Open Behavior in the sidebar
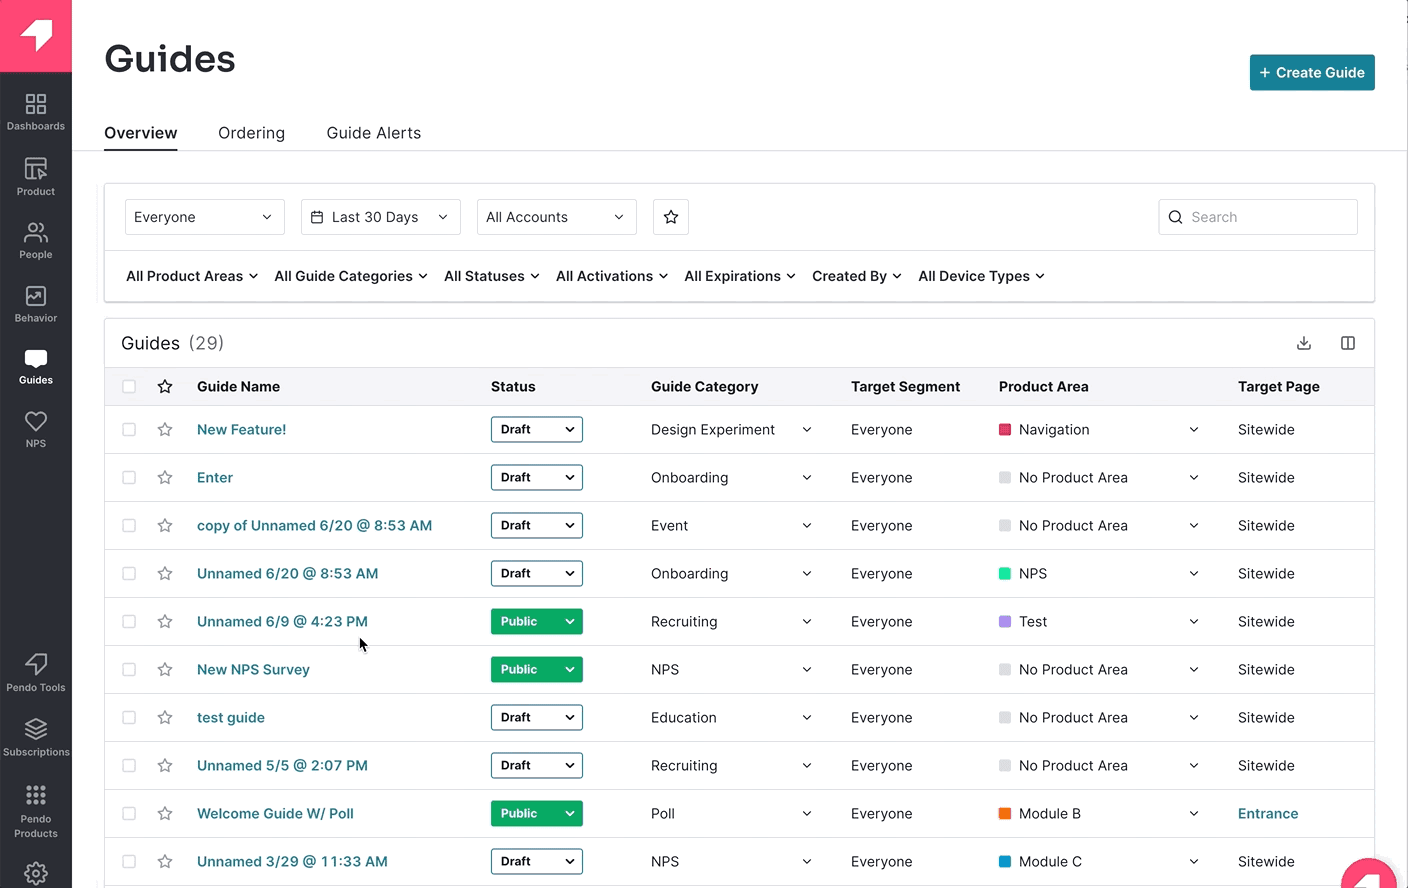This screenshot has height=888, width=1408. pyautogui.click(x=36, y=304)
